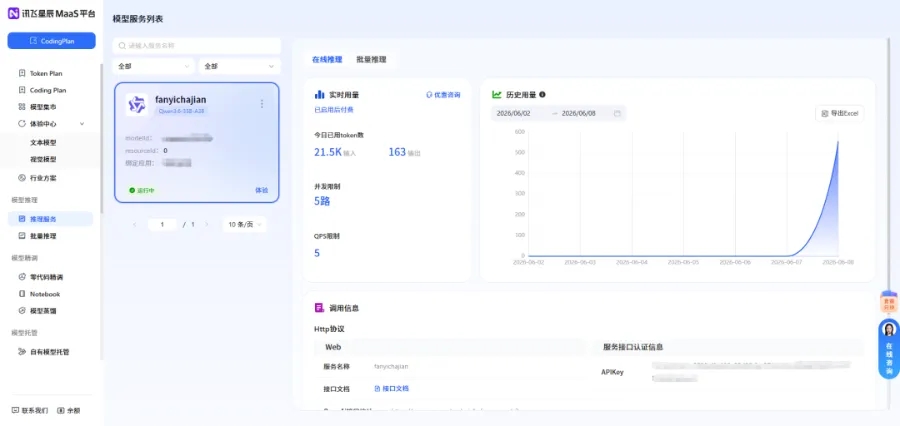This screenshot has height=426, width=900.
Task: Open the date range calendar icon
Action: point(617,113)
